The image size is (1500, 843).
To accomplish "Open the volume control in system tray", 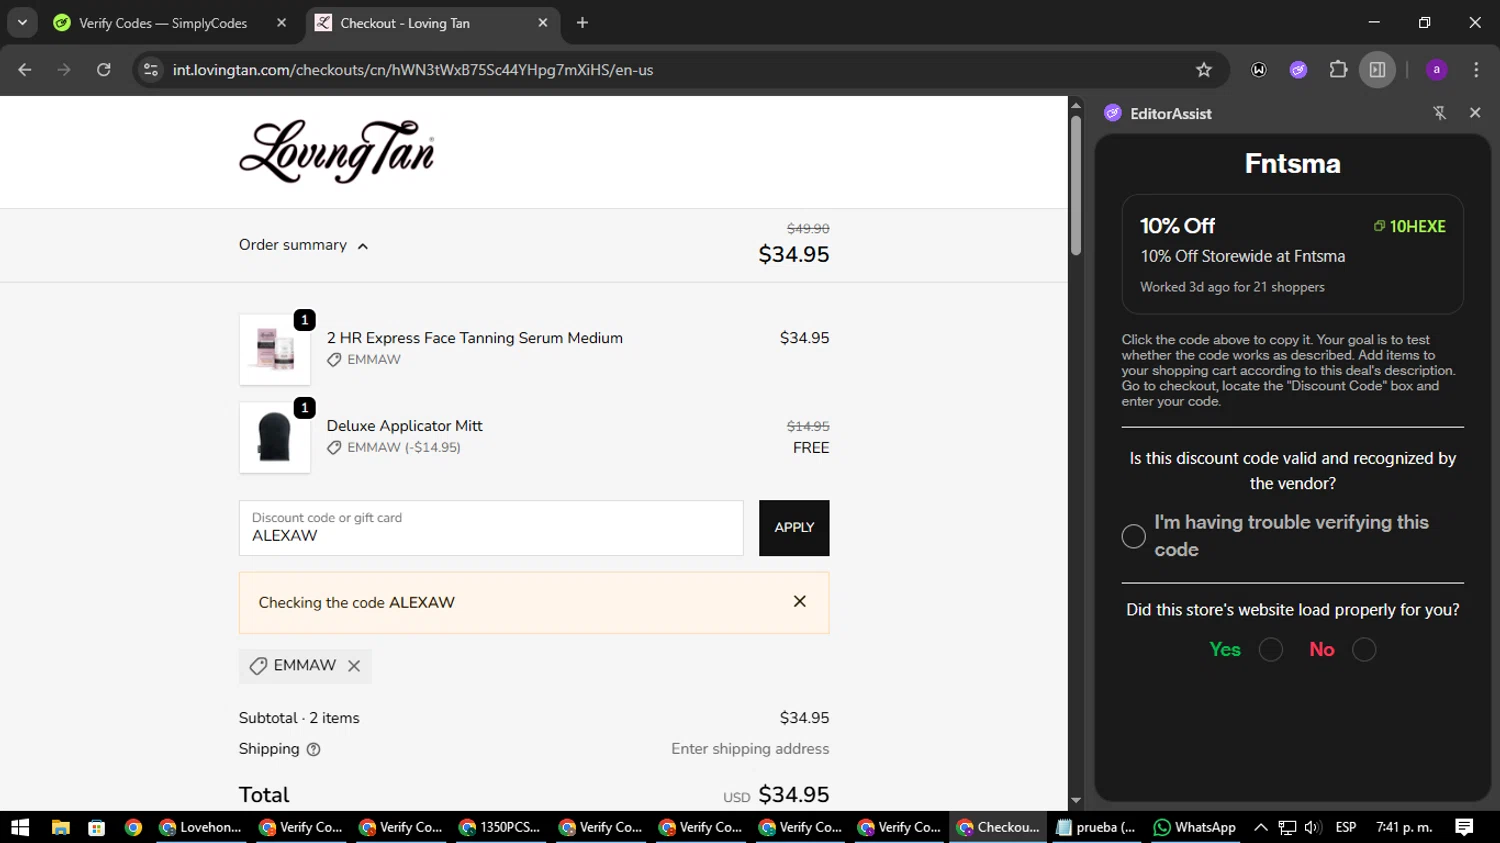I will [1313, 827].
